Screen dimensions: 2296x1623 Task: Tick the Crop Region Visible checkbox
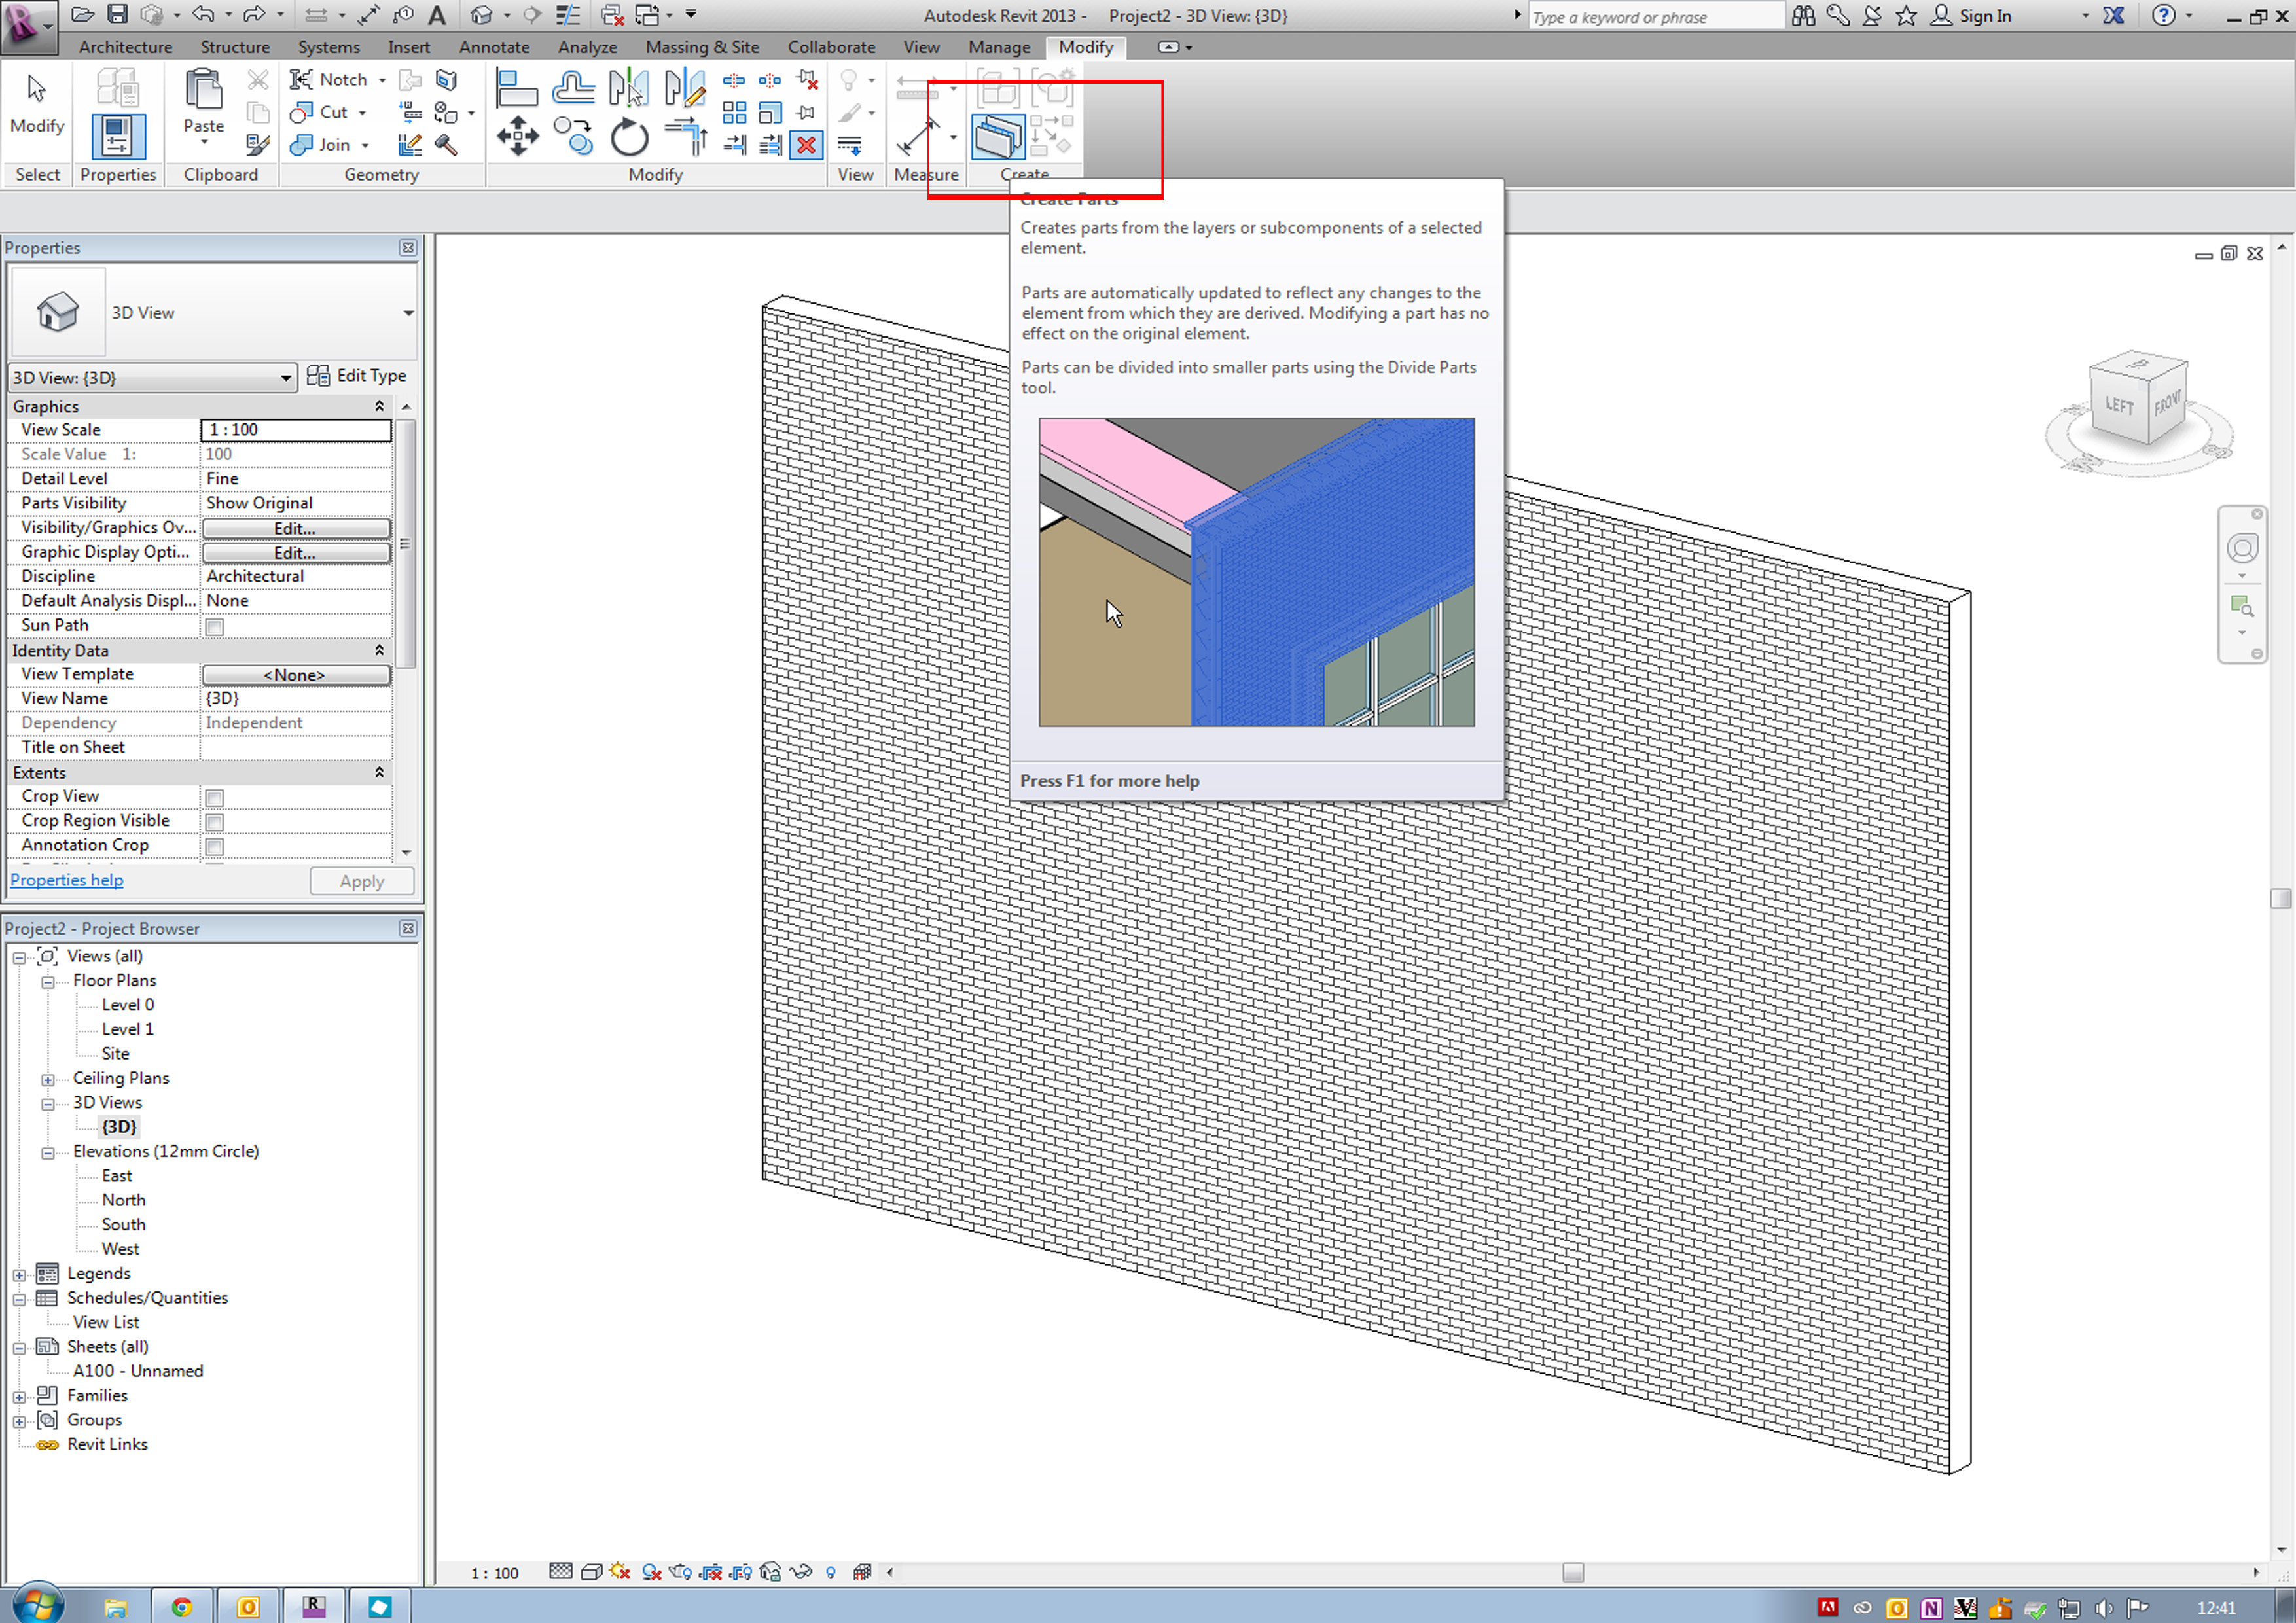214,822
